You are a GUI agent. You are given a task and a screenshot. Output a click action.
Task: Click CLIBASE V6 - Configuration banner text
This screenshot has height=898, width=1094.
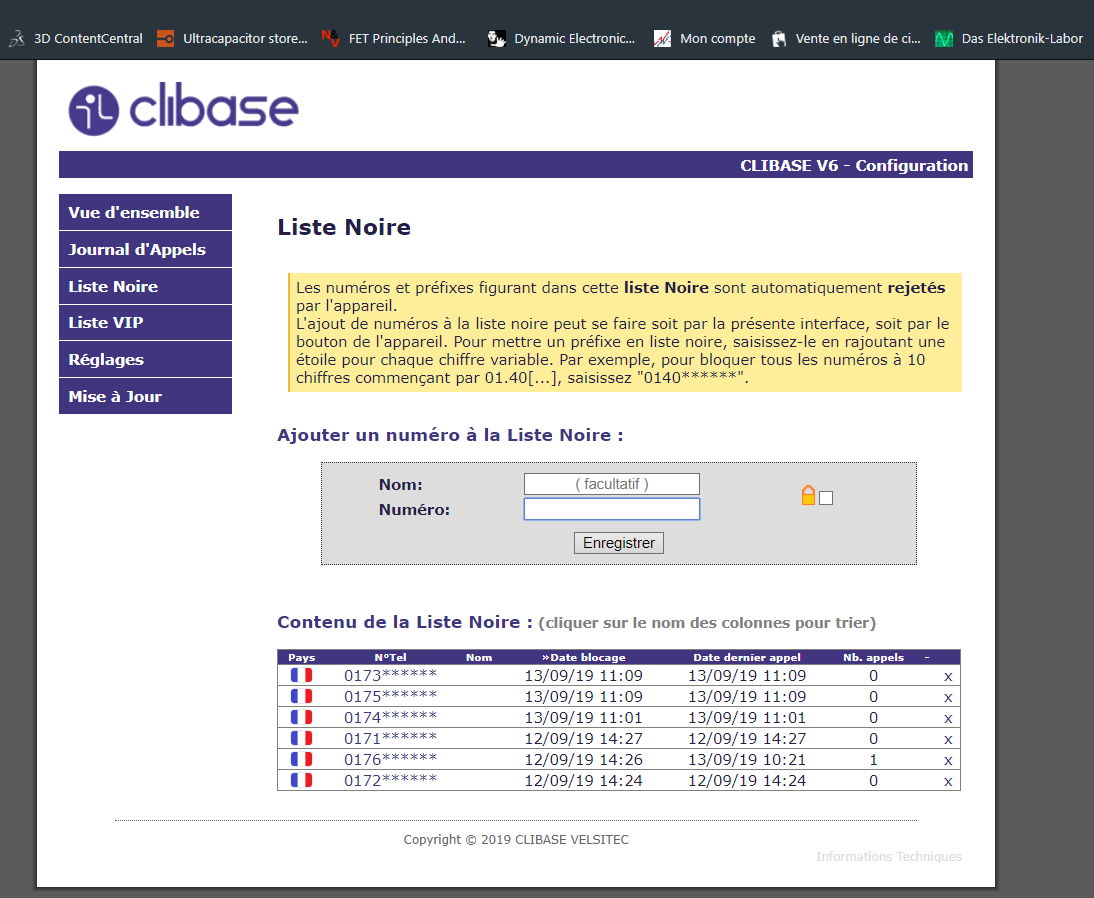coord(854,165)
